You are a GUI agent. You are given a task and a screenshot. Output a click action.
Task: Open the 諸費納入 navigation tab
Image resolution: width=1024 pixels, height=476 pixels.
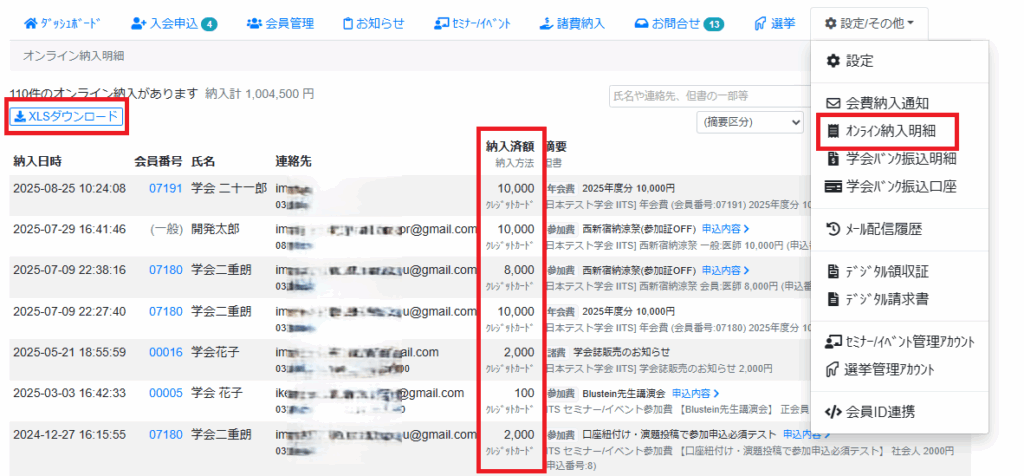point(572,22)
